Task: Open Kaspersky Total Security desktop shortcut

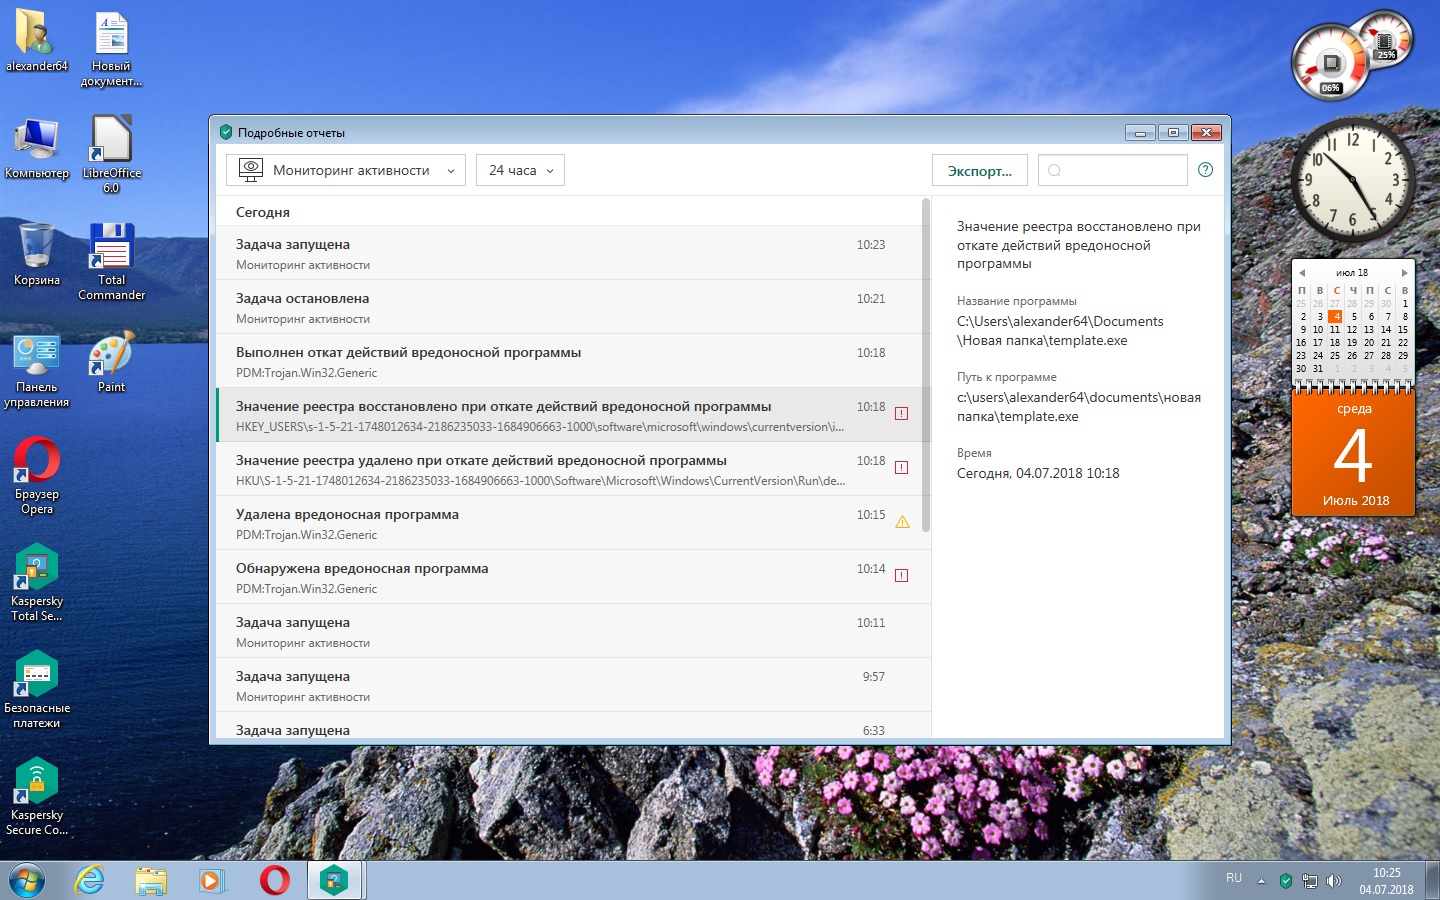Action: click(37, 582)
